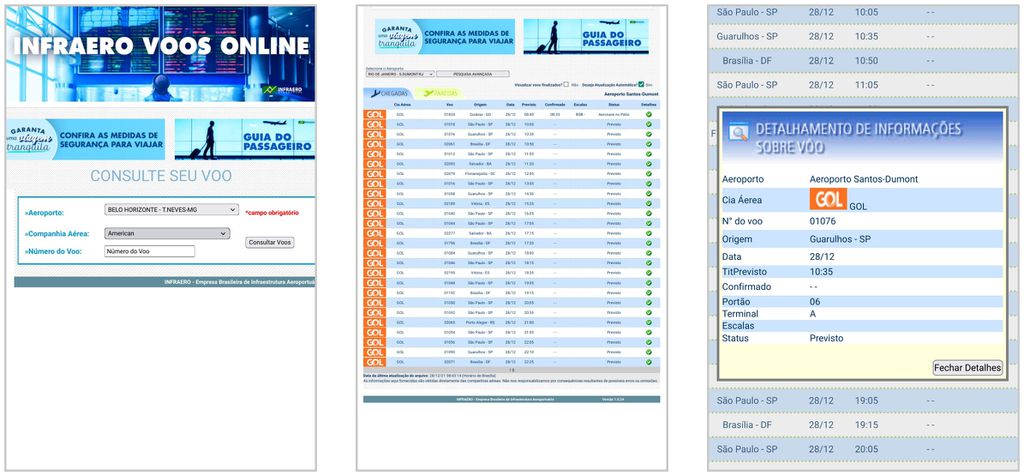
Task: Click gate value '06' in details popup
Action: 815,302
